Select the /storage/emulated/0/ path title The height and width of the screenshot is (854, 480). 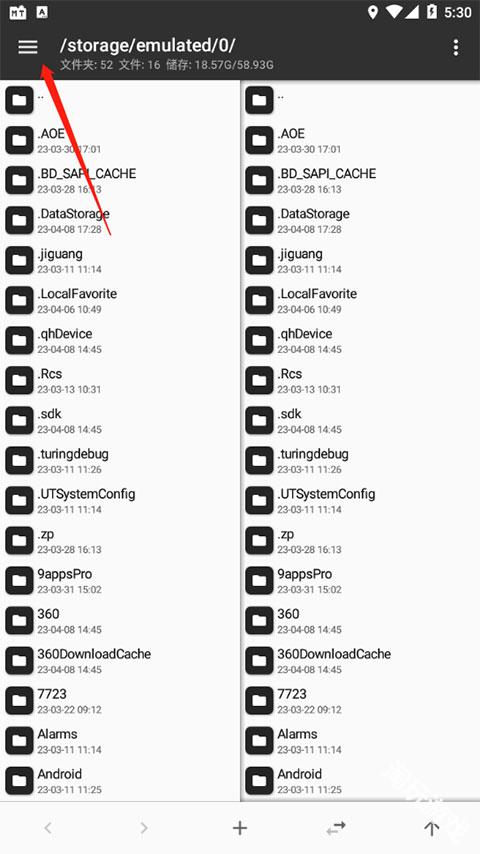click(148, 45)
